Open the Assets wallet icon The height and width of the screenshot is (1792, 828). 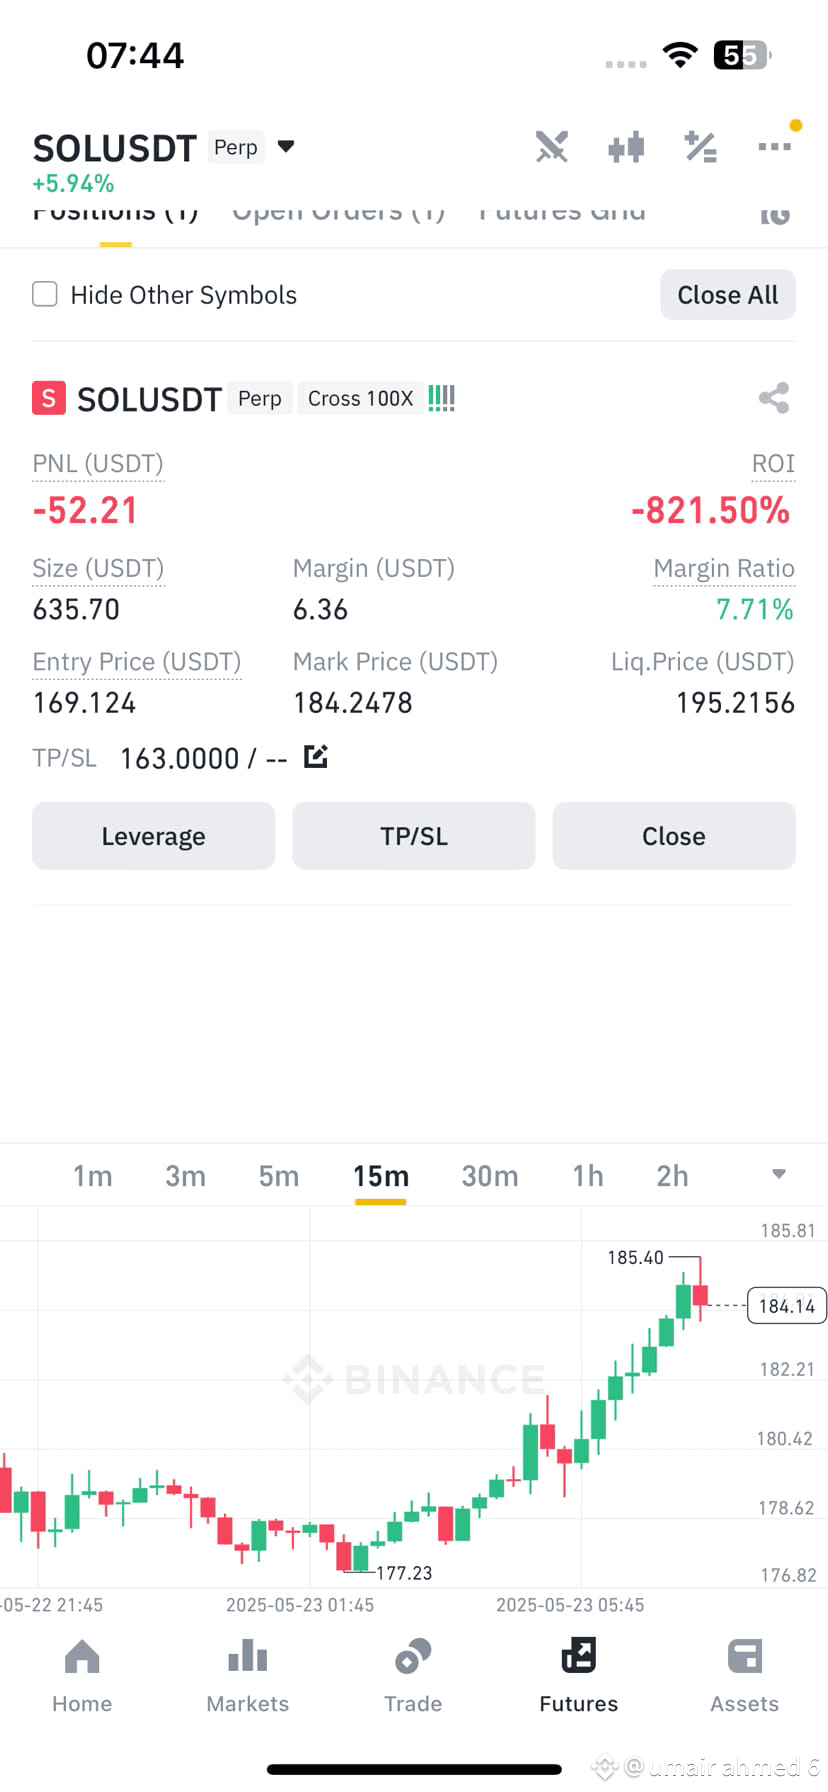[x=745, y=1656]
